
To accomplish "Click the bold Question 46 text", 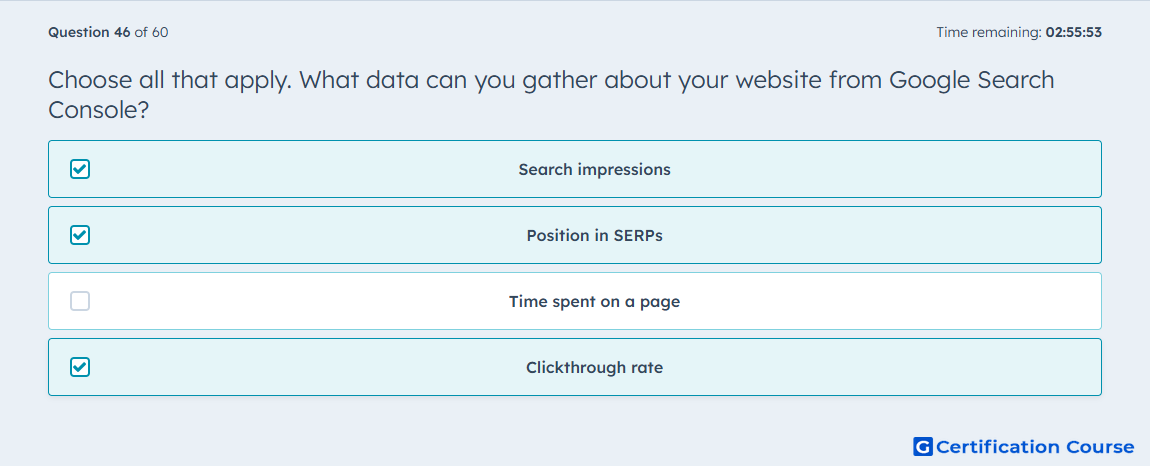I will [x=89, y=32].
